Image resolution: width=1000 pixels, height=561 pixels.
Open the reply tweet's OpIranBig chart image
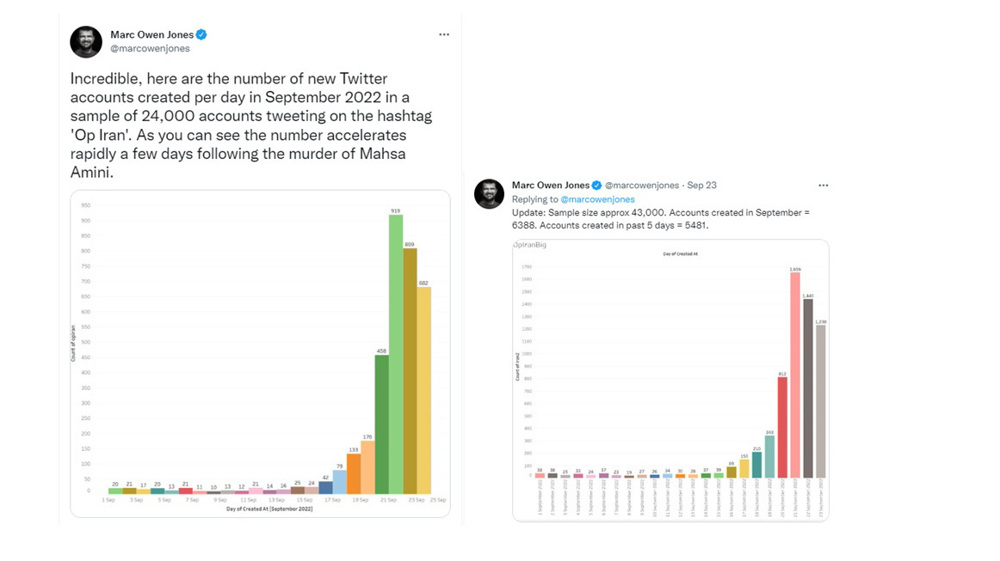(671, 381)
